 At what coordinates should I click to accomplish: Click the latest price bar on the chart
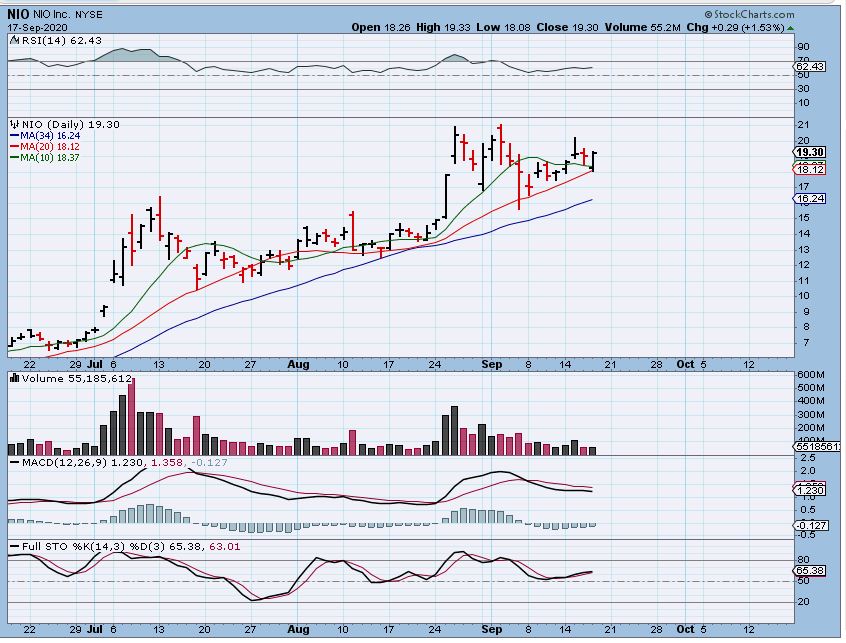(593, 161)
